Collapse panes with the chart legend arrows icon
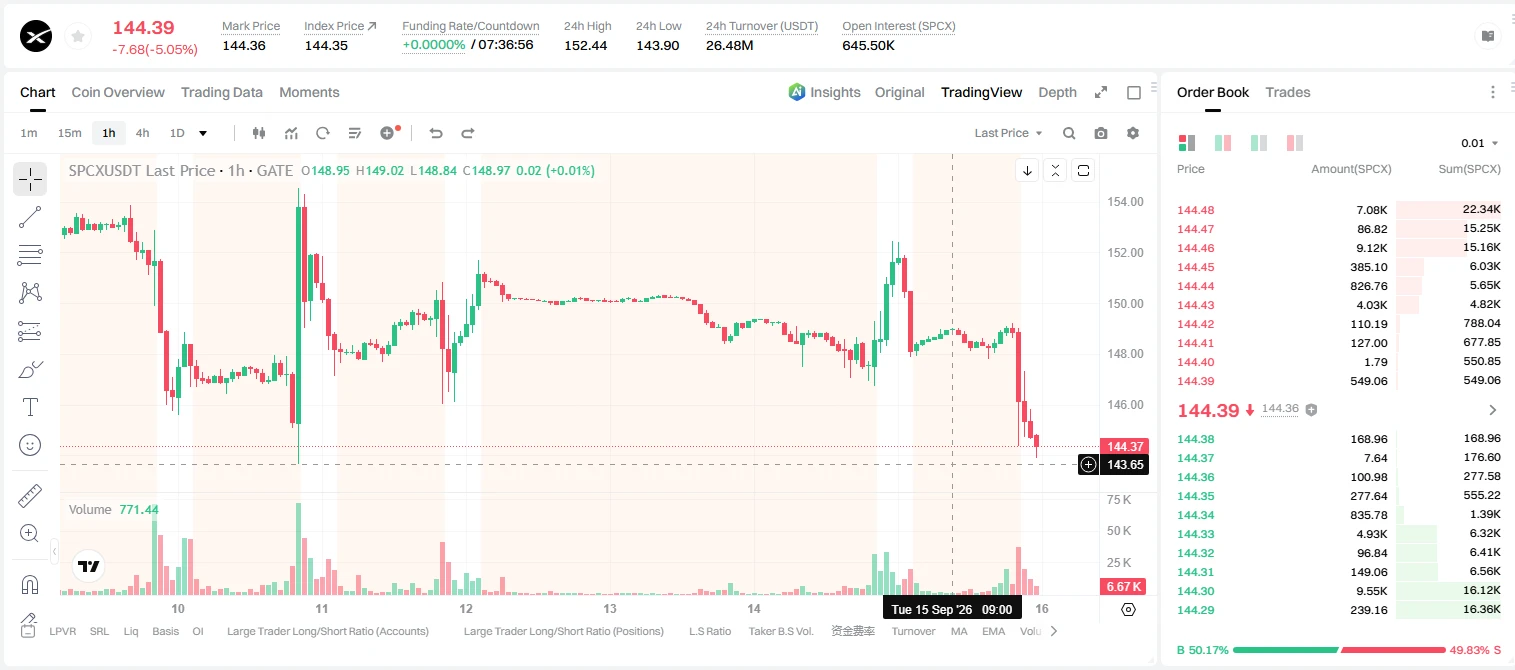 (x=1055, y=170)
